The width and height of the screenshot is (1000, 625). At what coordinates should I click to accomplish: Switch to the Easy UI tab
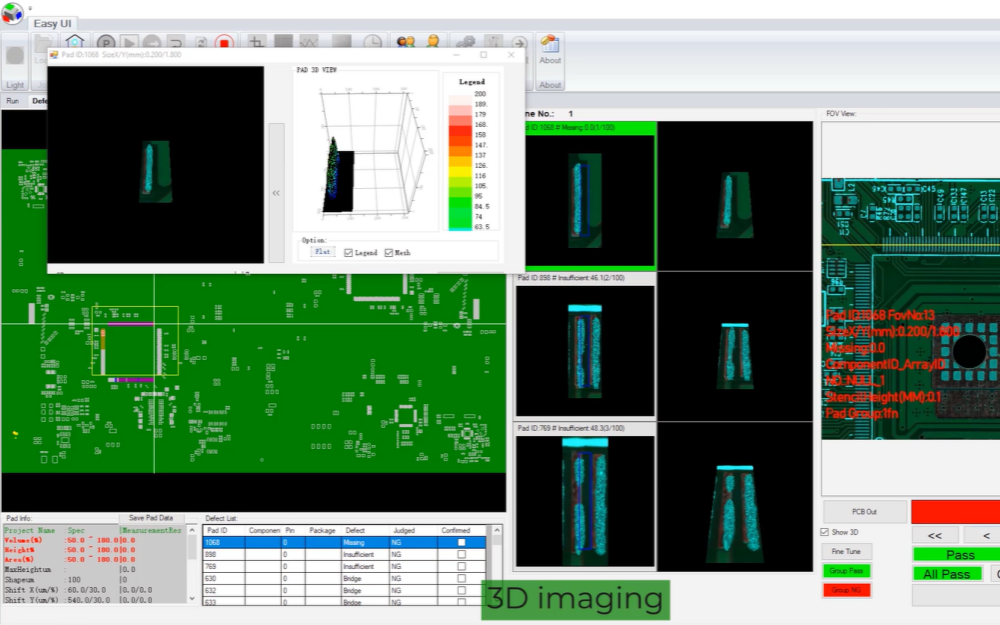(x=53, y=23)
